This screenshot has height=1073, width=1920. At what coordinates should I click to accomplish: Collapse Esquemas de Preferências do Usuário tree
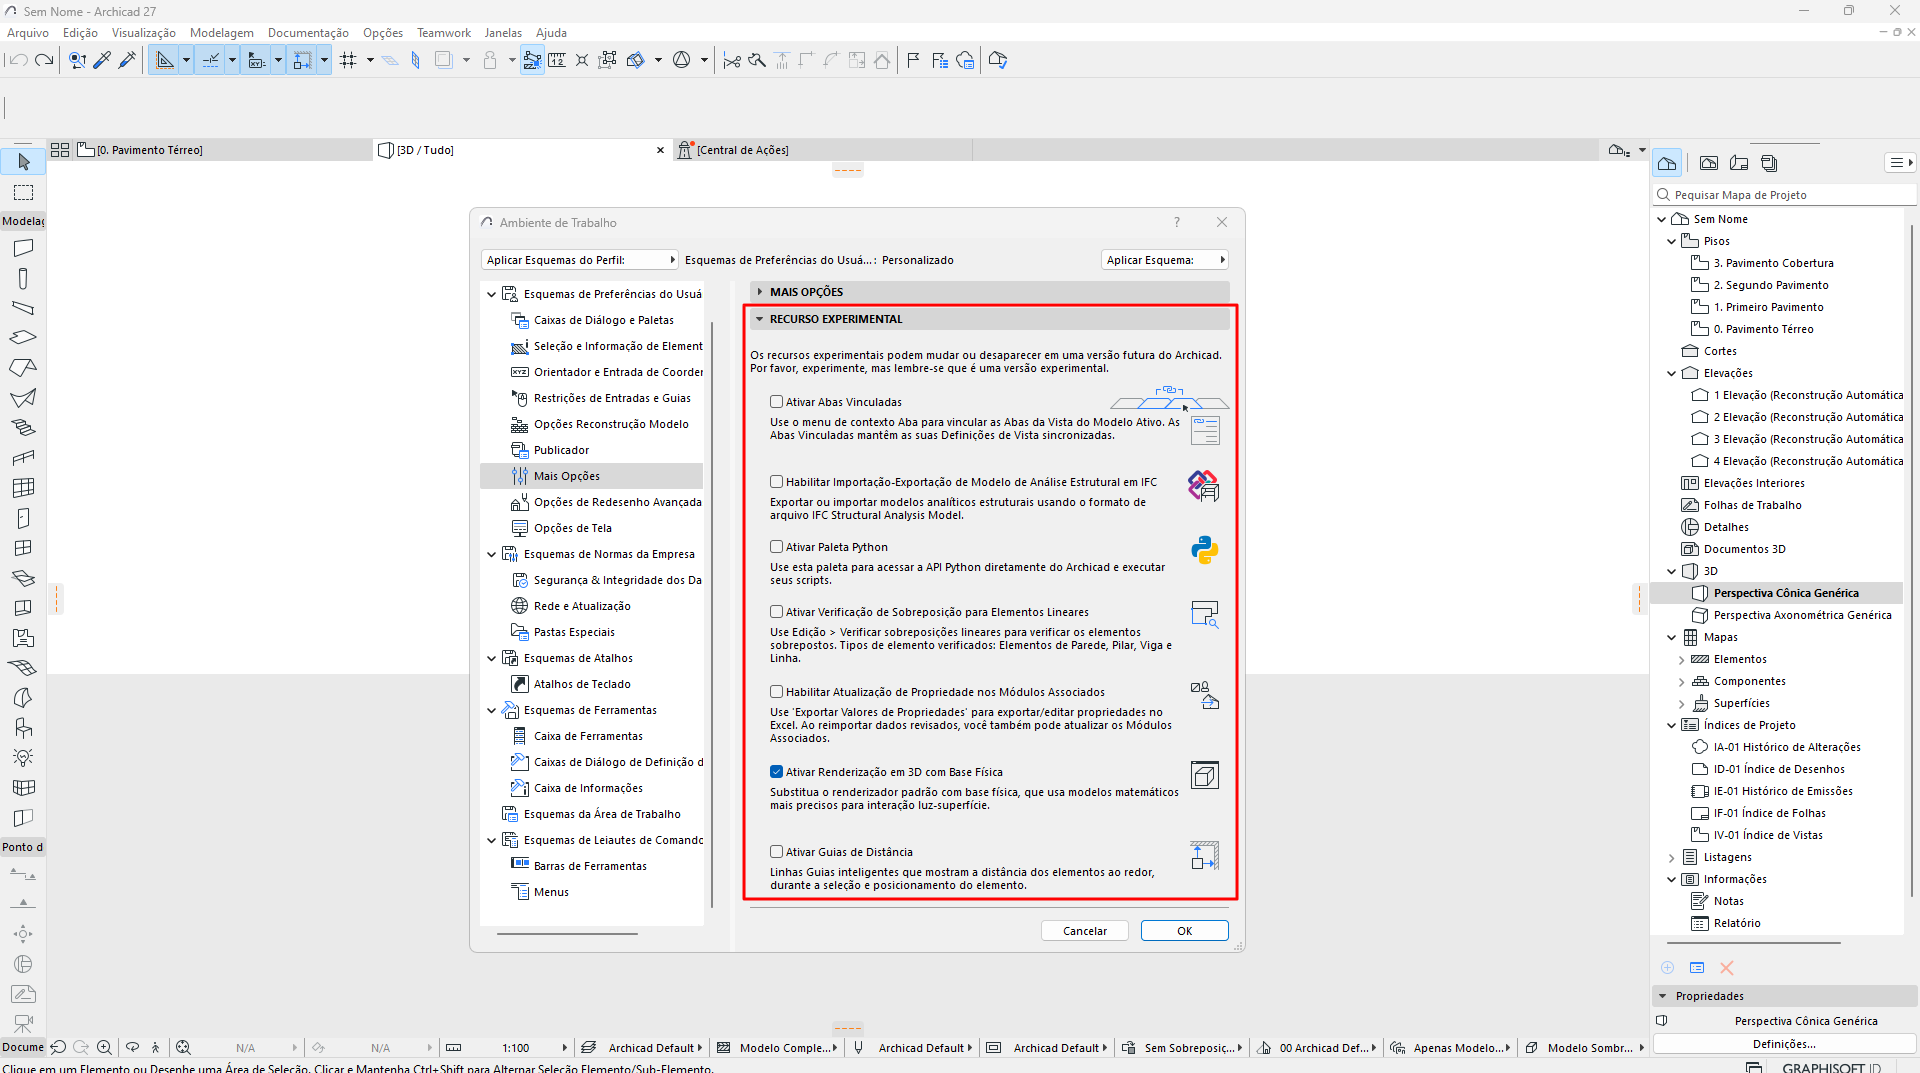click(491, 294)
